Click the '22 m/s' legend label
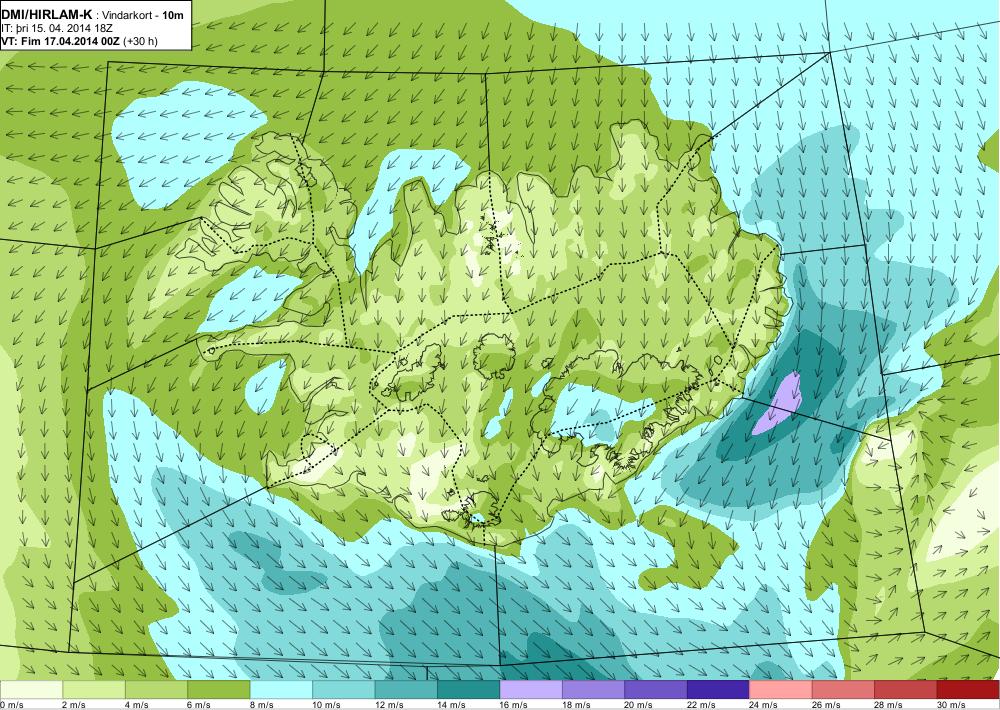The width and height of the screenshot is (1000, 710). coord(702,705)
